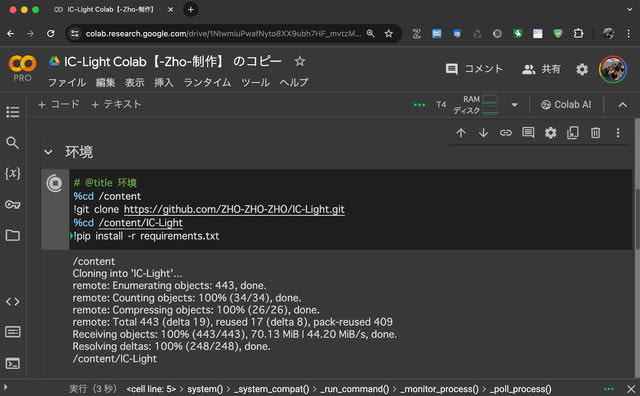Follow the /content/IC-Light path link

click(141, 223)
